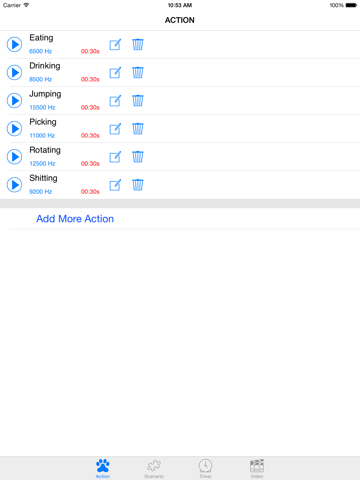
Task: Delete the Shitting action
Action: [138, 185]
